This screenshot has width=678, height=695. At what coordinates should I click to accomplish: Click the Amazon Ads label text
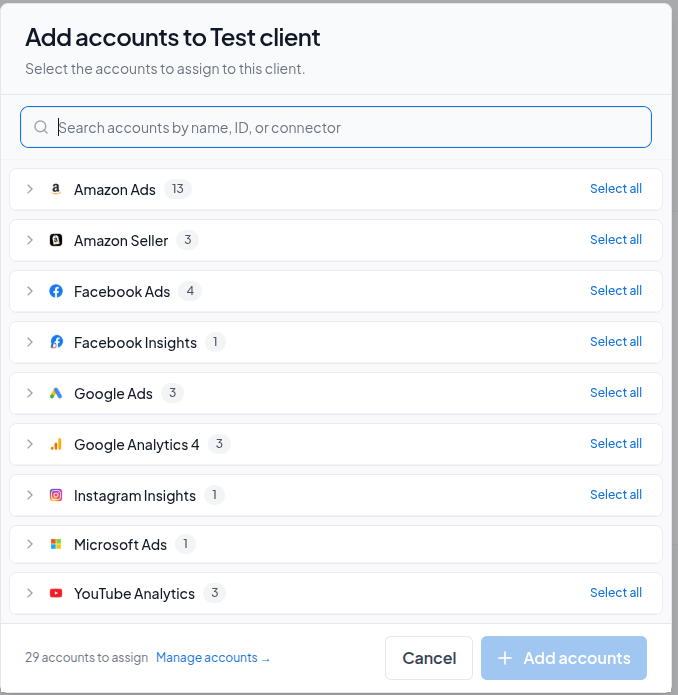click(115, 190)
